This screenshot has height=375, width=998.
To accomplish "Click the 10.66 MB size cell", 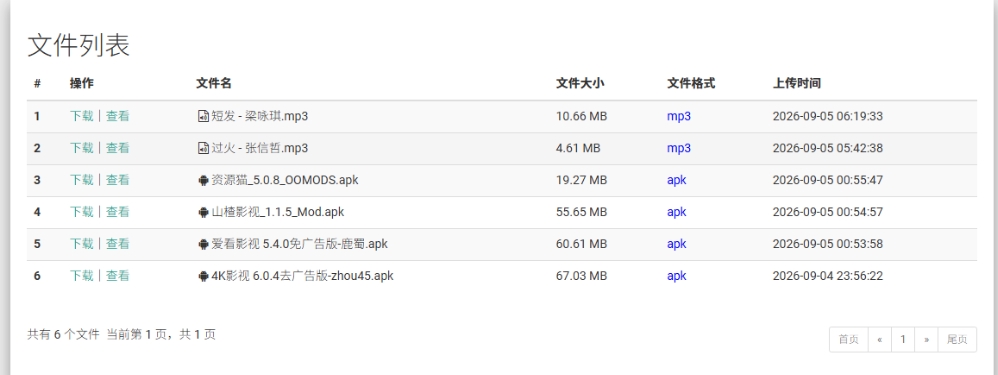I will pyautogui.click(x=581, y=116).
